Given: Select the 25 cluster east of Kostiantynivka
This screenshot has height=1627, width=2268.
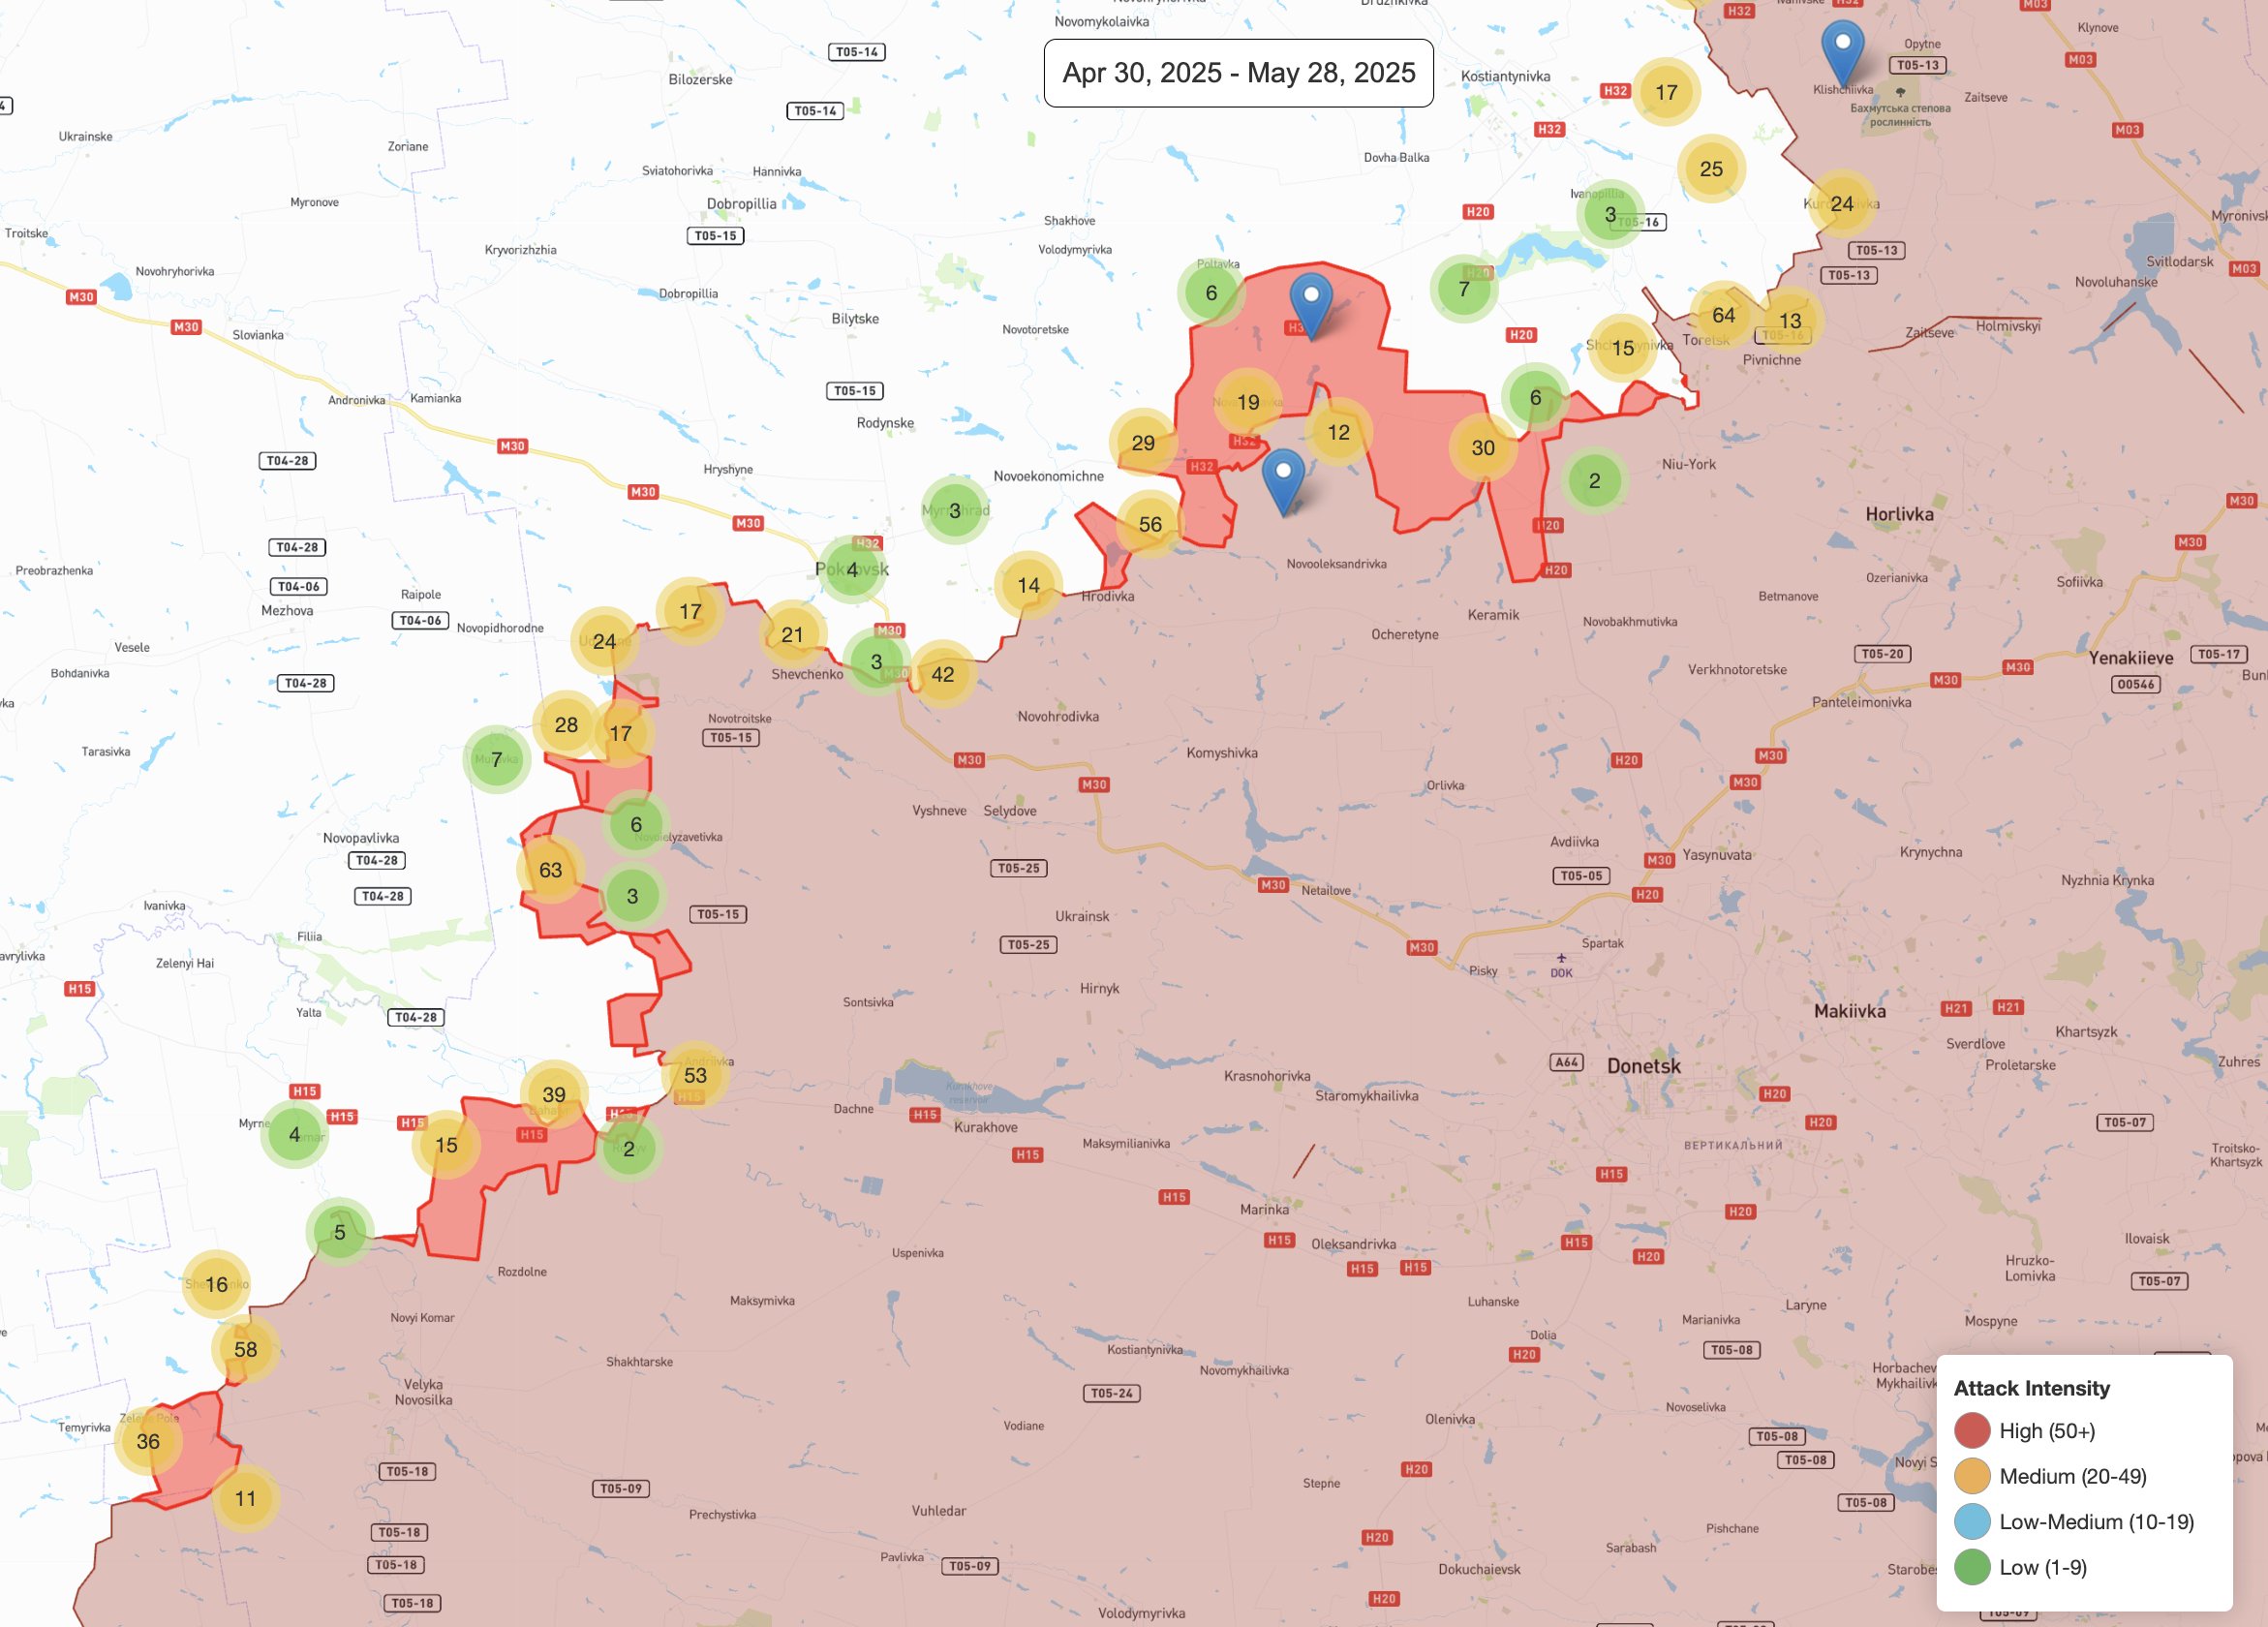Looking at the screenshot, I should tap(1711, 169).
